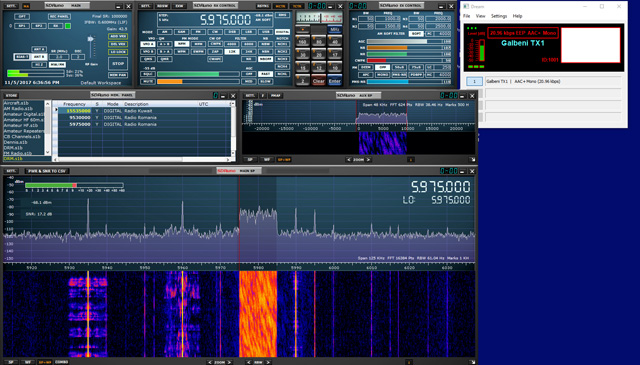This screenshot has height=365, width=640.
Task: Open the View menu in Dream
Action: pos(480,16)
